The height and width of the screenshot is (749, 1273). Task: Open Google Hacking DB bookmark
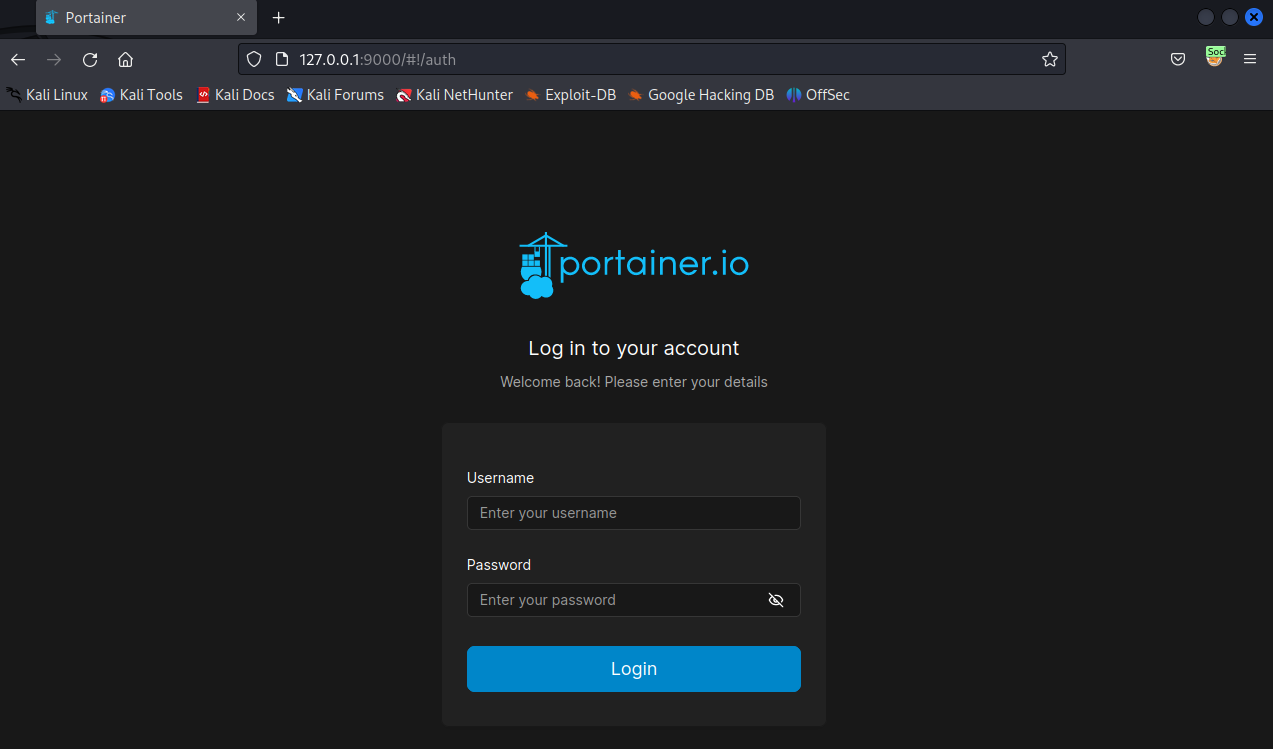pos(701,95)
